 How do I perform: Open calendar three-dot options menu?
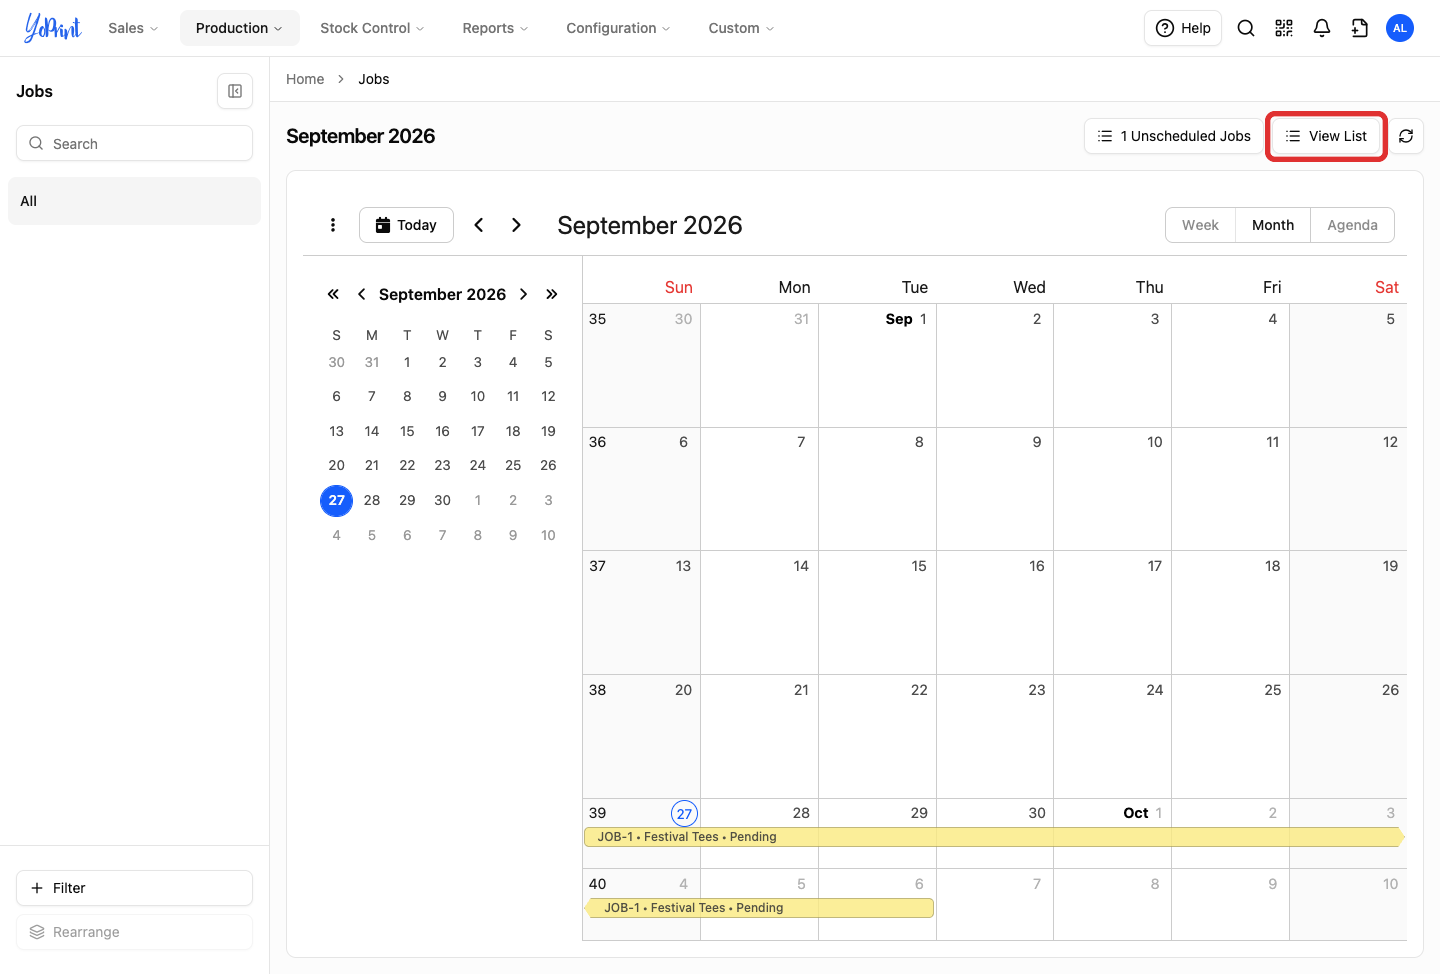(x=333, y=225)
